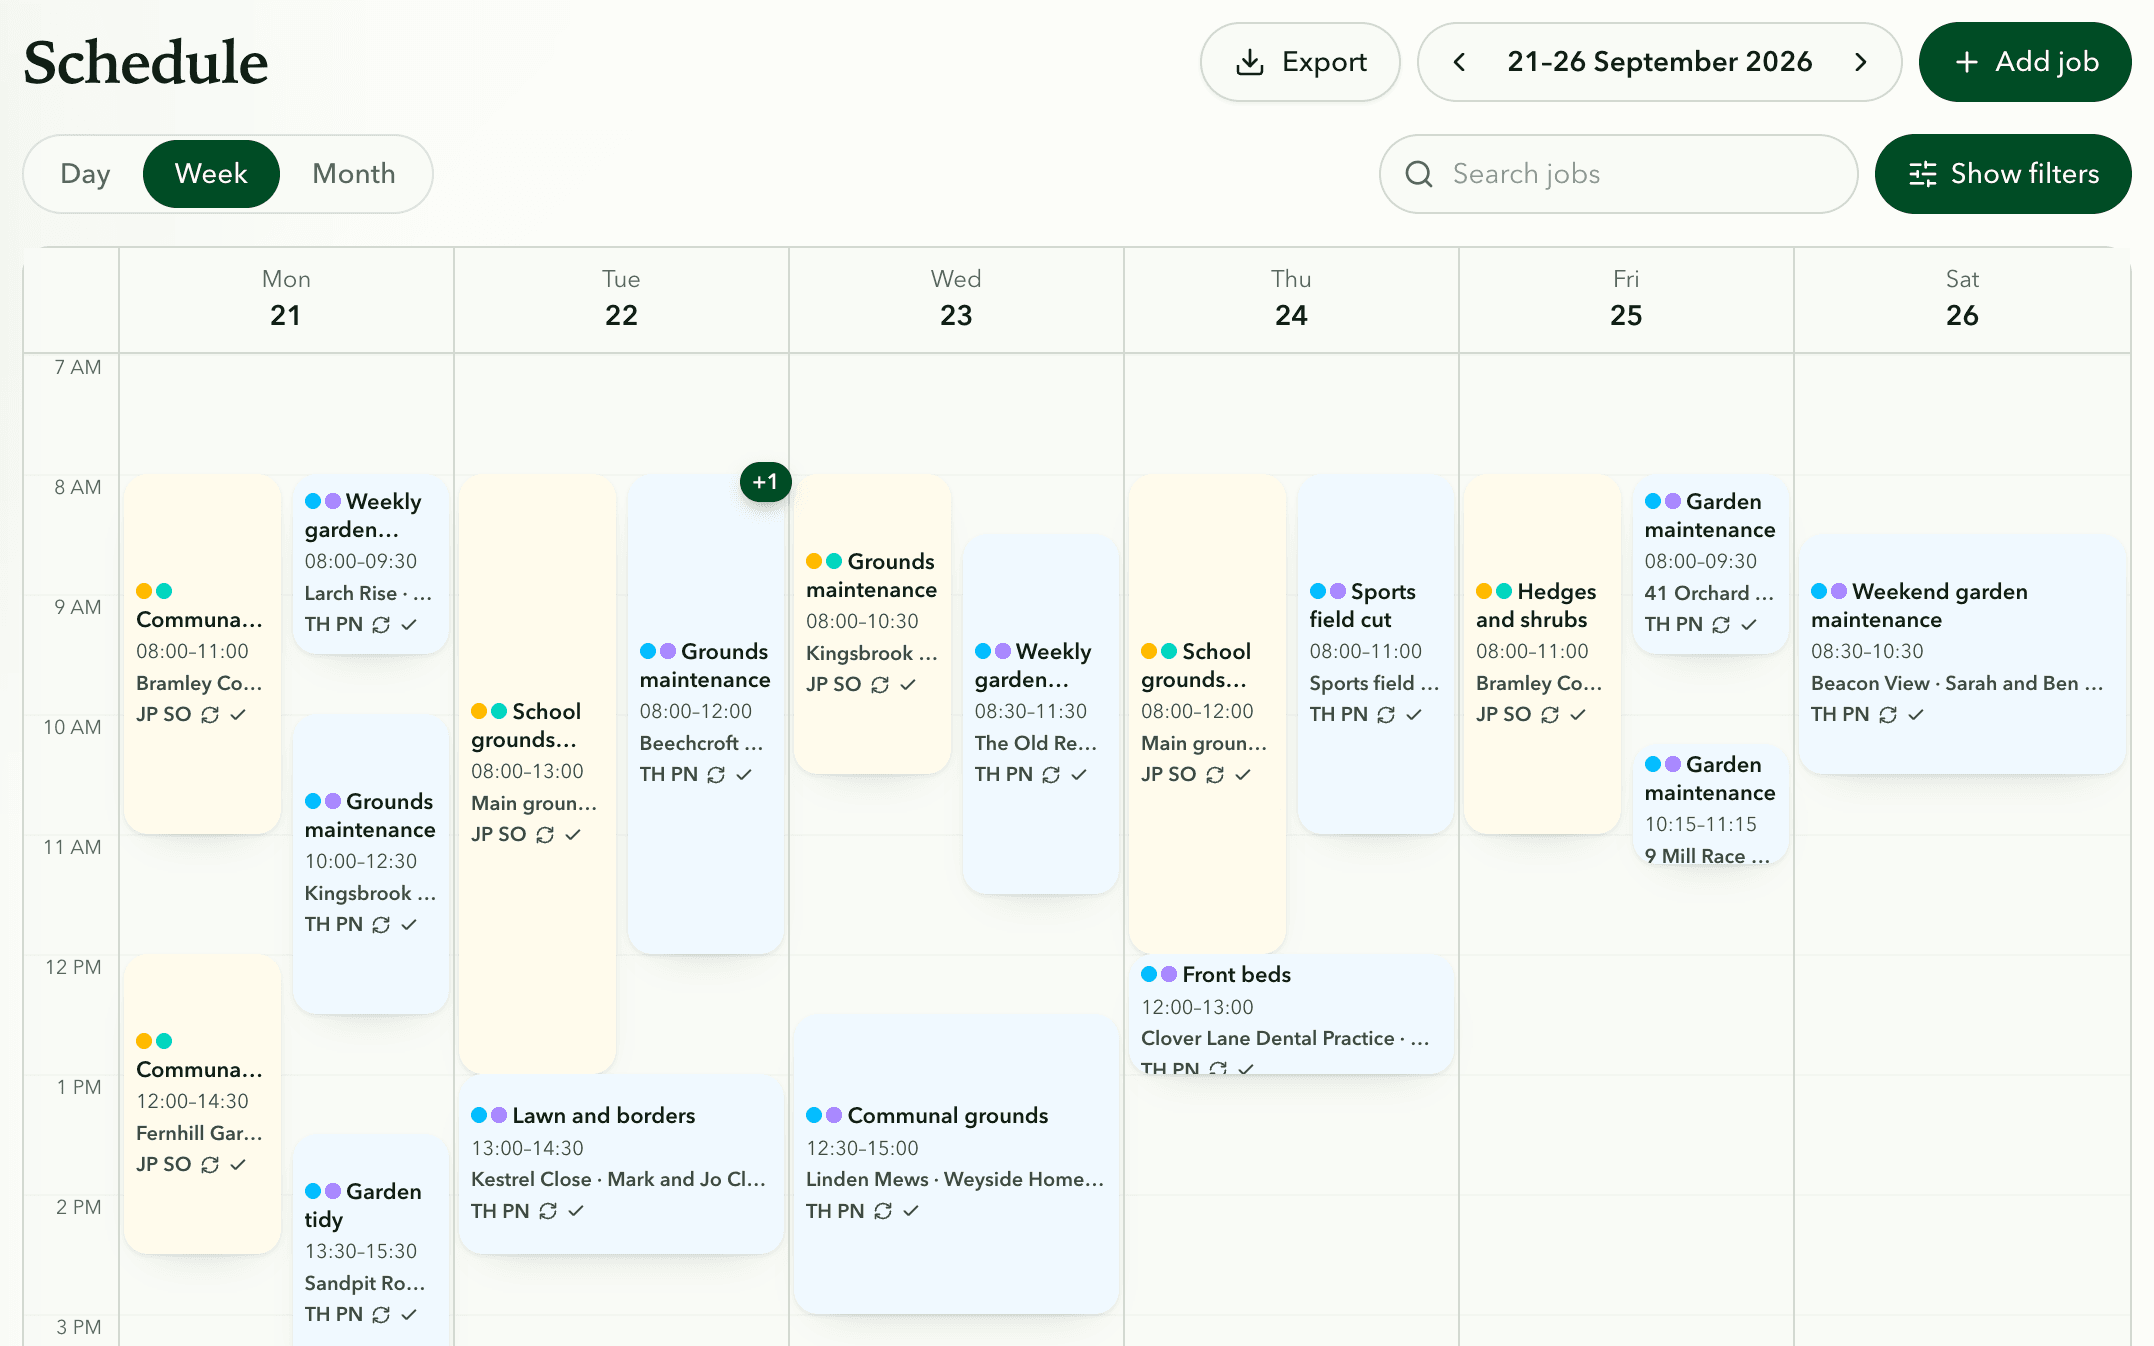Click recurring icon on Monday Weekly garden job
The width and height of the screenshot is (2154, 1346).
381,624
